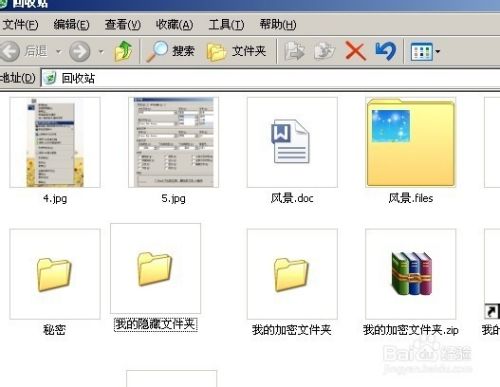Click the 4.jpg file name label

coord(55,199)
